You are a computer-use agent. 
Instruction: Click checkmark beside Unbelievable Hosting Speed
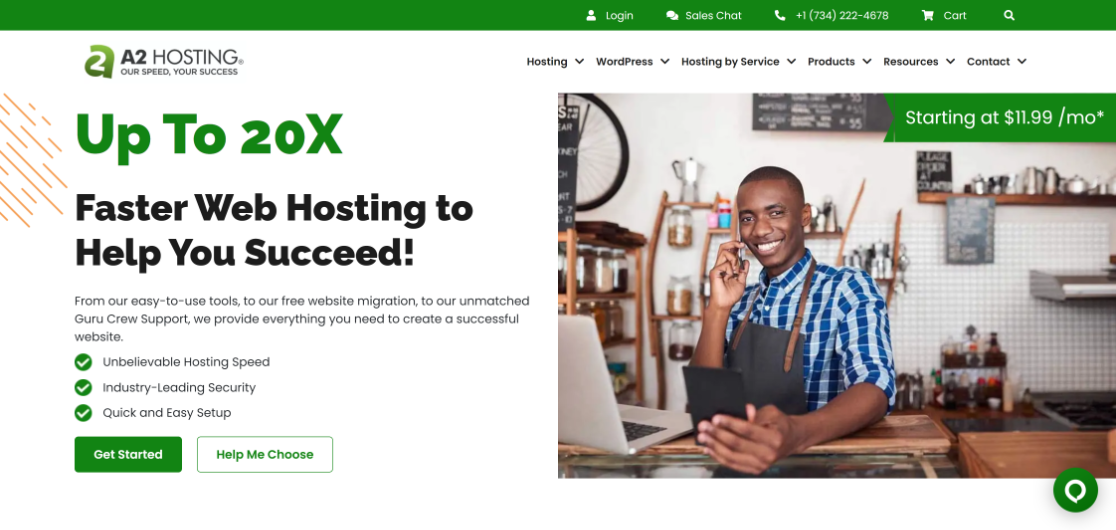pyautogui.click(x=83, y=362)
